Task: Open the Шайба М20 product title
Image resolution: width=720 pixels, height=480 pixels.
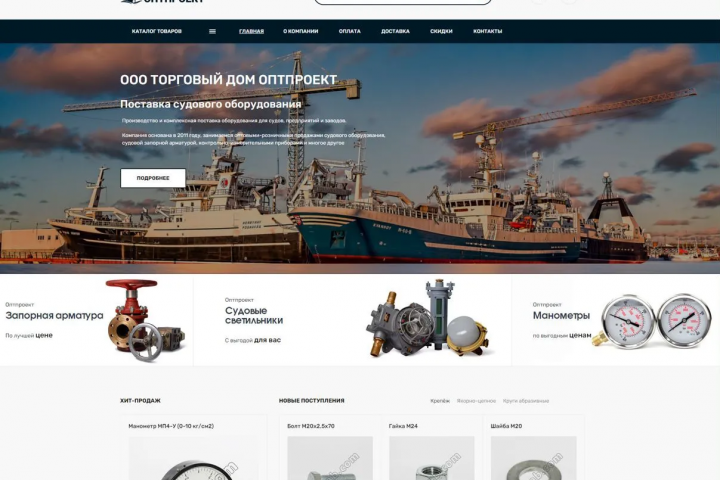Action: tap(506, 426)
